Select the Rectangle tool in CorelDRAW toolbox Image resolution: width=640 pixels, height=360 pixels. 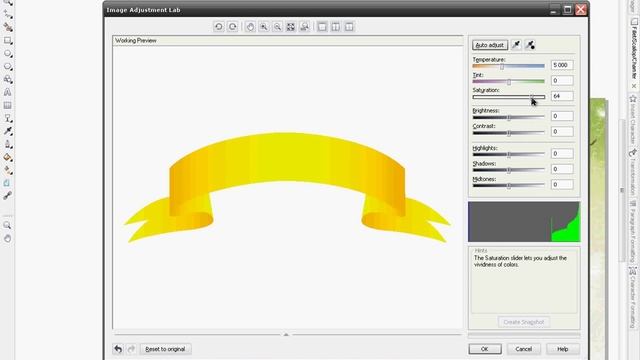(8, 40)
